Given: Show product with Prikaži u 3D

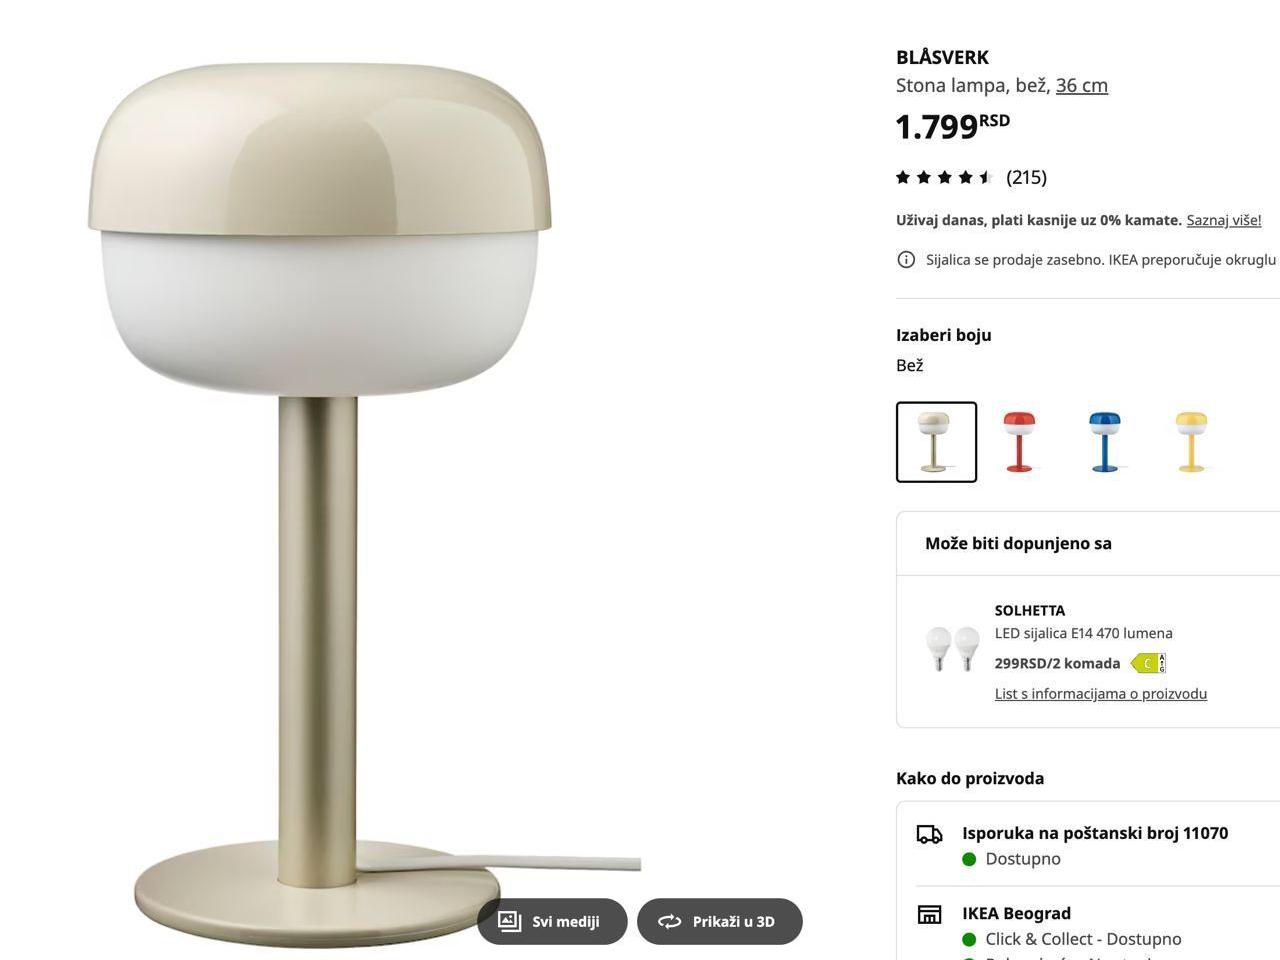Looking at the screenshot, I should coord(720,921).
